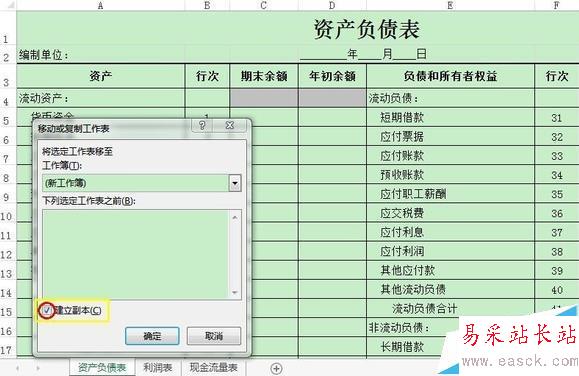579x376 pixels.
Task: Click the 应付账款 cell
Action: click(x=450, y=156)
